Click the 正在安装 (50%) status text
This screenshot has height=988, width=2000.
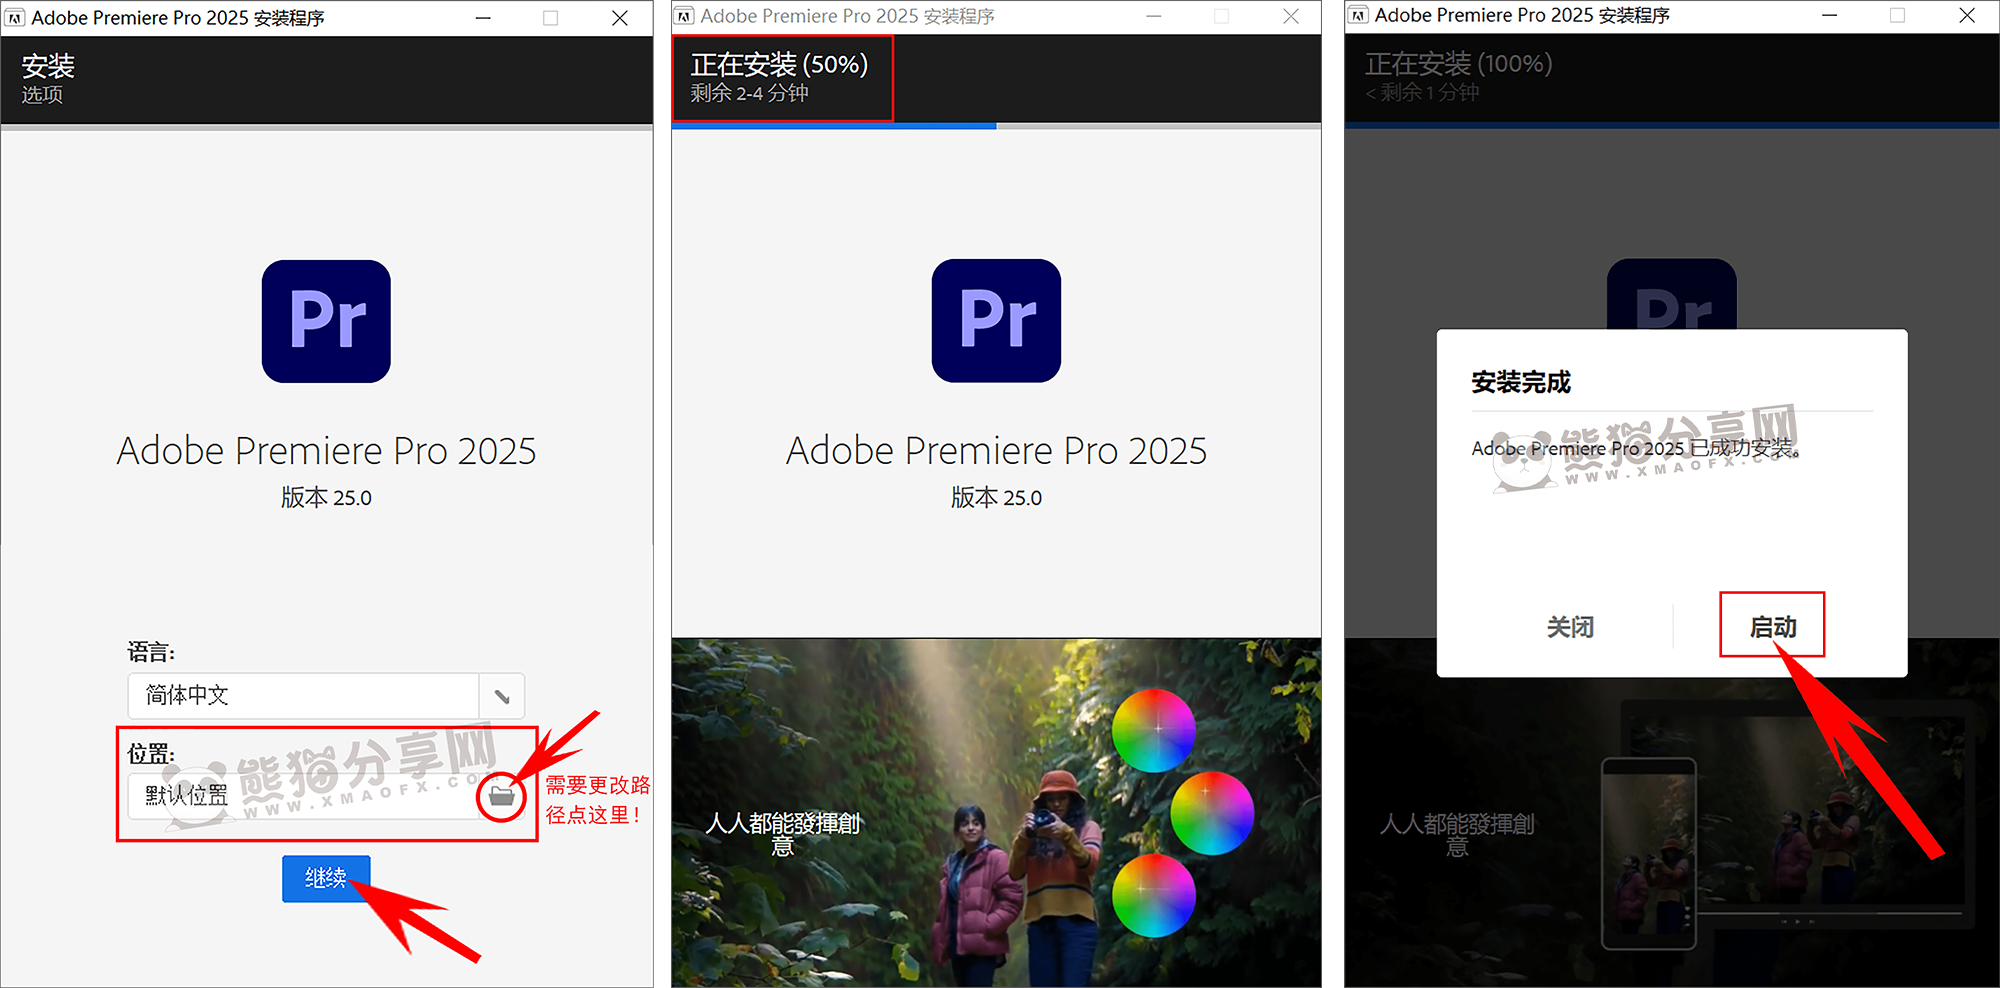(779, 64)
